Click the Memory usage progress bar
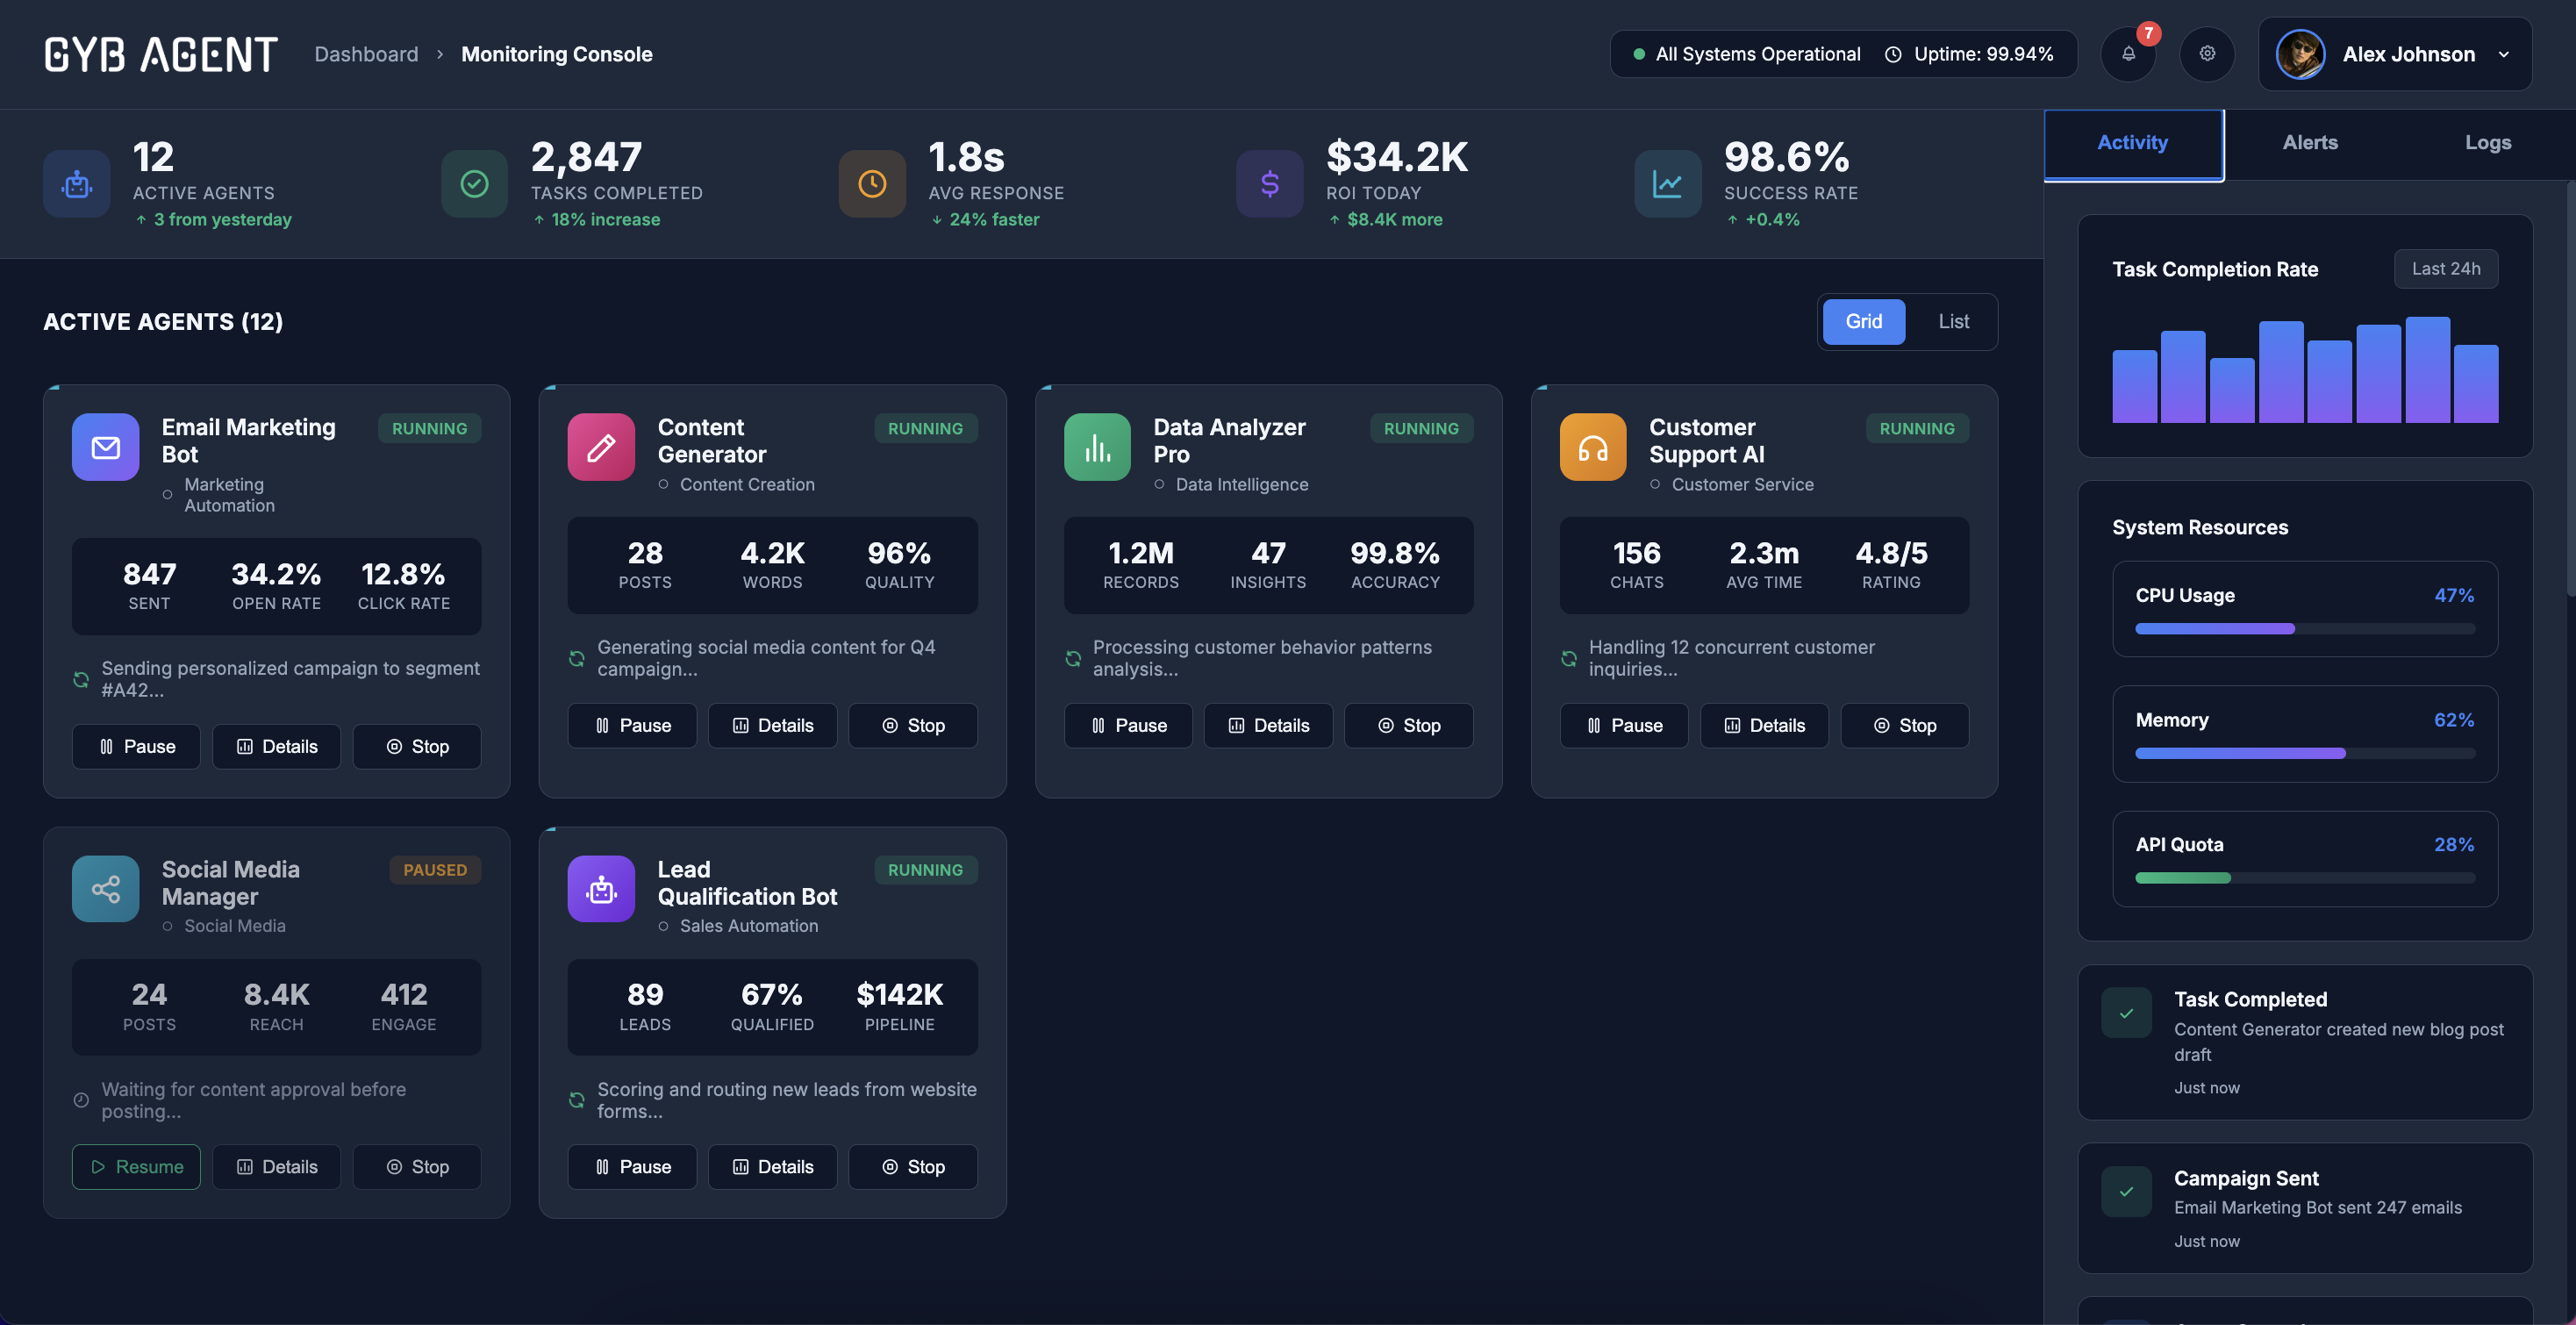The width and height of the screenshot is (2576, 1325). [2304, 753]
